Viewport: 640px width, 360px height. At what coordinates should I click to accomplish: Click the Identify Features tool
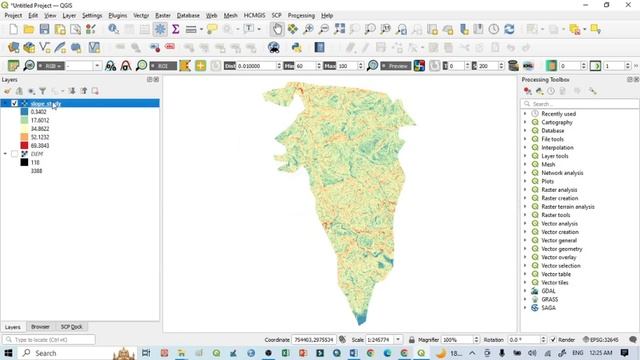(x=113, y=29)
